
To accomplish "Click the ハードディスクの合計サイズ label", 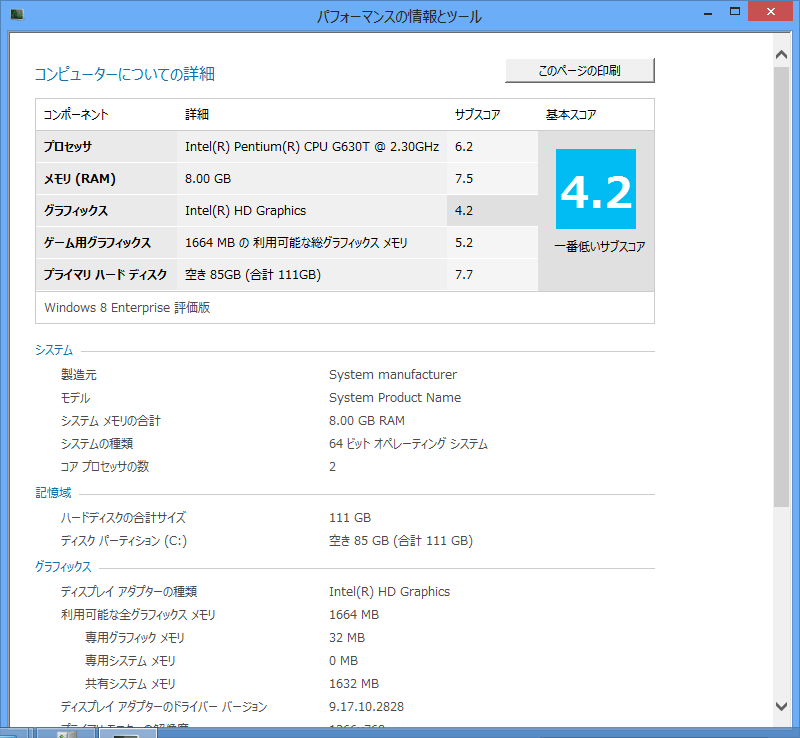I will point(123,518).
